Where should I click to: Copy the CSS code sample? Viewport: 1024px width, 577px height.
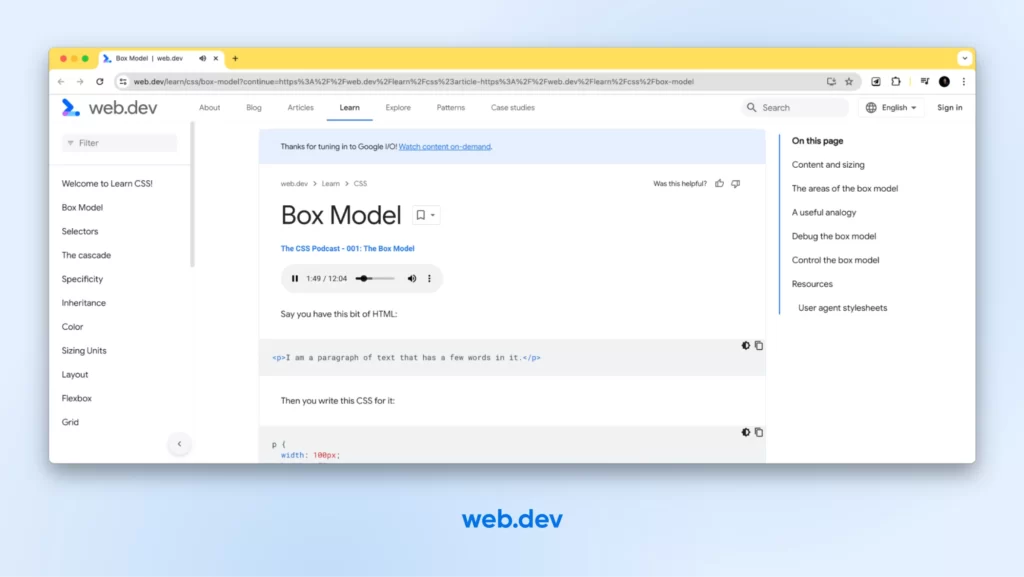[x=759, y=432]
